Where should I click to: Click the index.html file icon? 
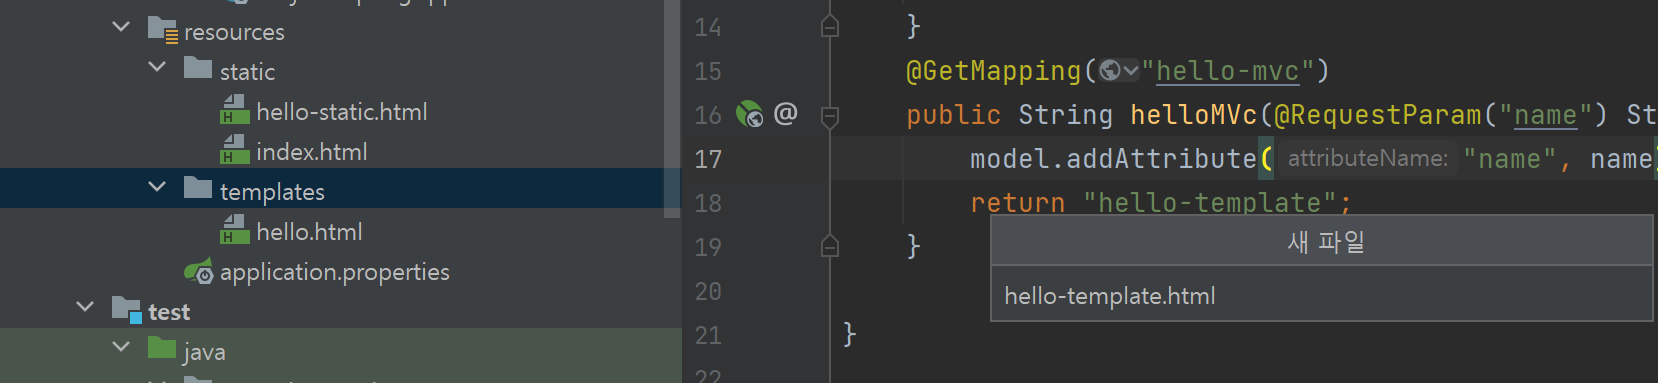(234, 149)
